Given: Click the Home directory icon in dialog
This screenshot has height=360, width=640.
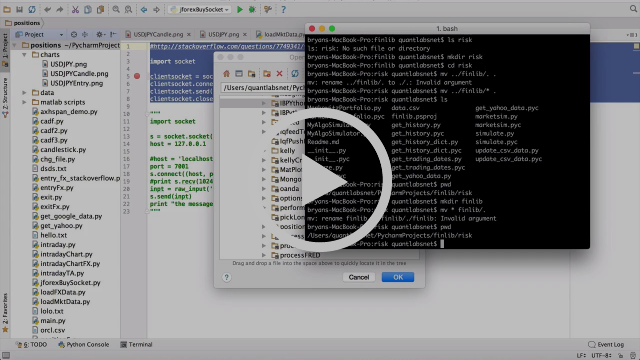Looking at the screenshot, I should pos(227,74).
